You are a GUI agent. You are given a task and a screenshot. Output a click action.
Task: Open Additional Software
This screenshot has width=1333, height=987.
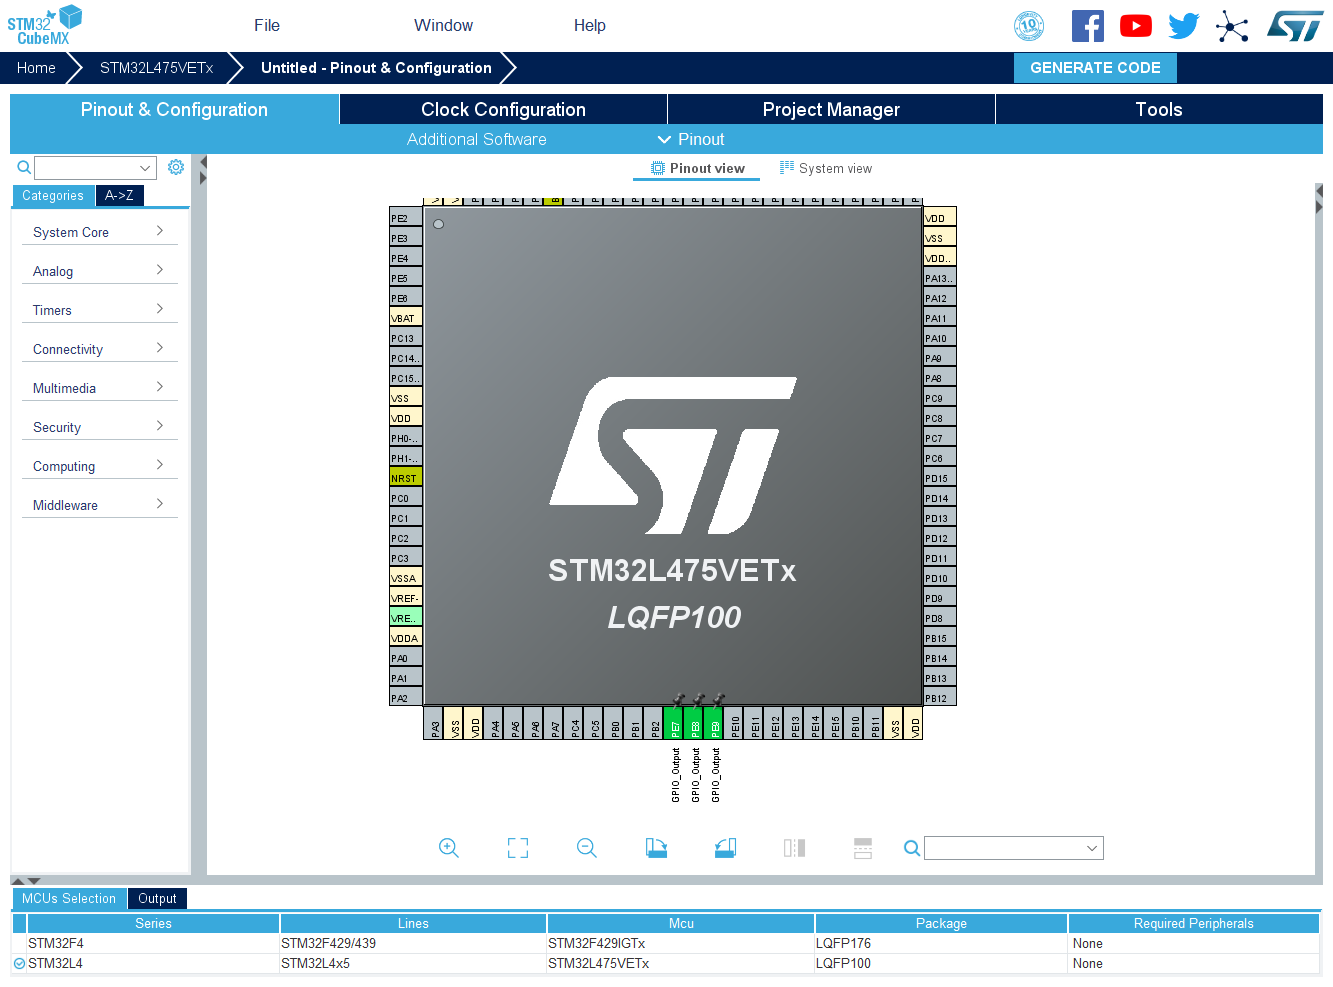[477, 139]
